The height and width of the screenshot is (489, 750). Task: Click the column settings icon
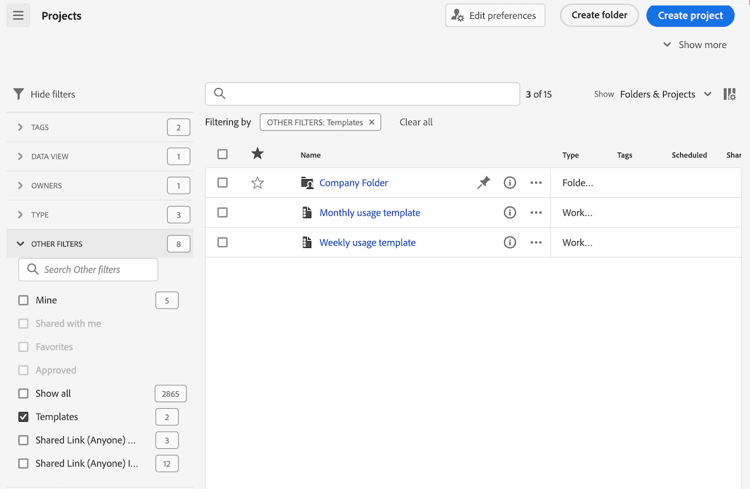click(730, 94)
